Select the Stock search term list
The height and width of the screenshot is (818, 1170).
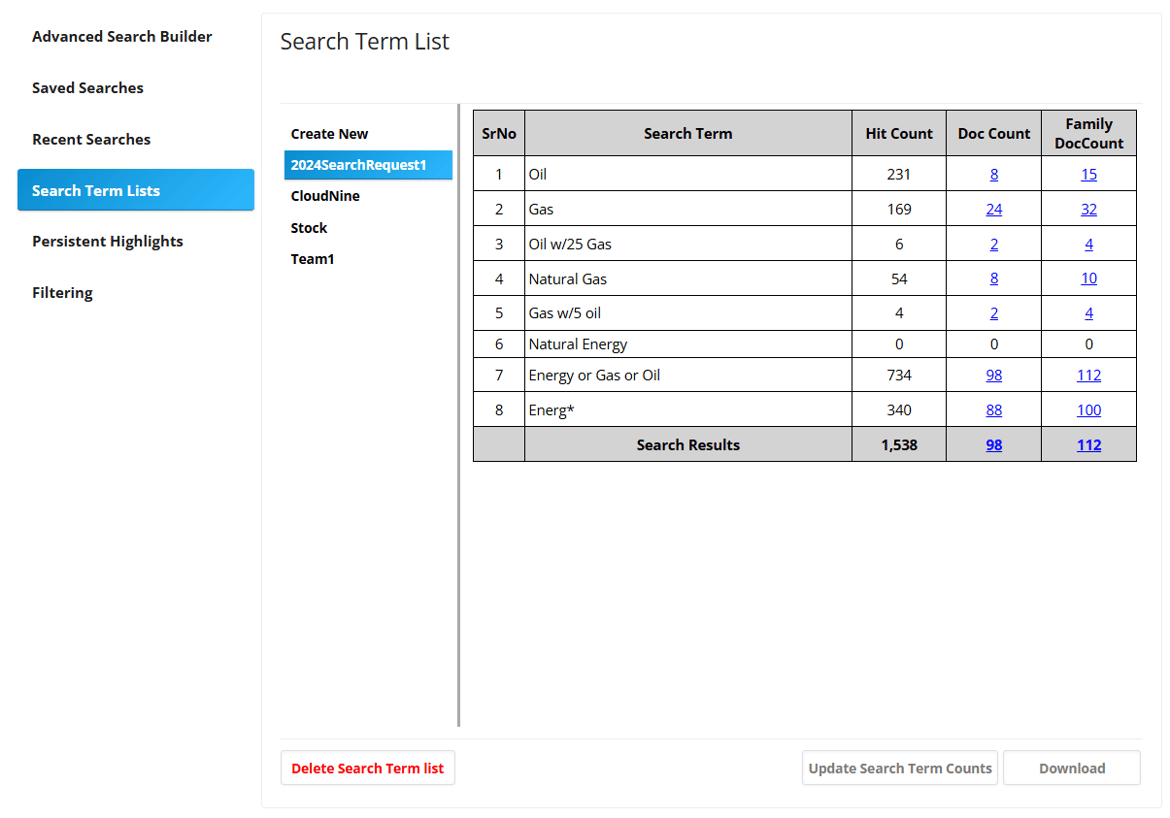[309, 227]
